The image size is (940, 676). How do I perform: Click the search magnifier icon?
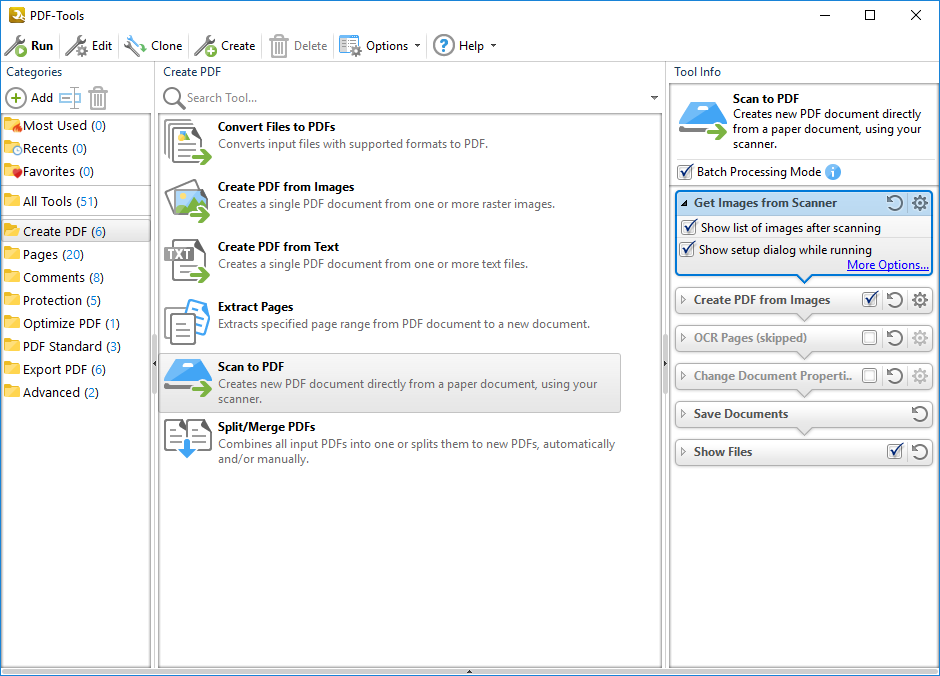point(174,98)
